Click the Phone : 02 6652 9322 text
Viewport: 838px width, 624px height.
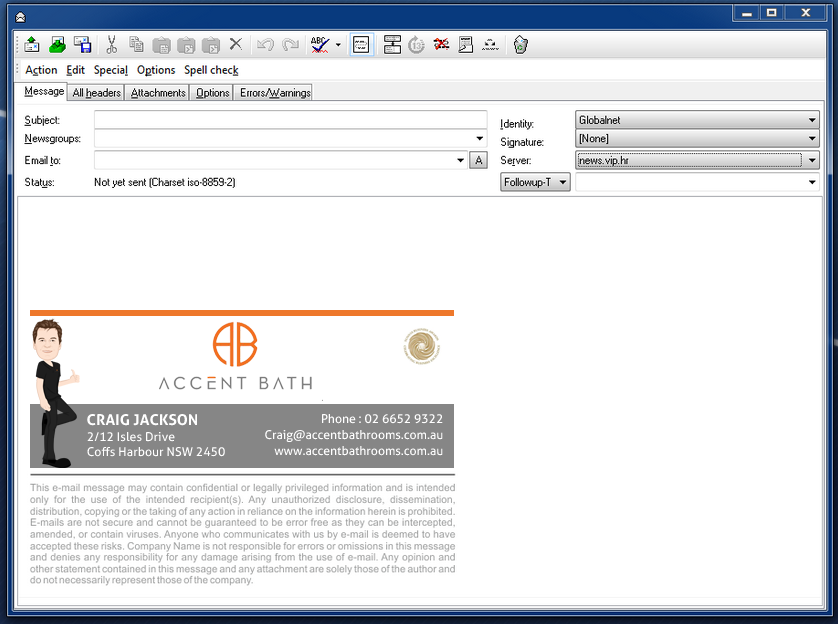coord(382,419)
